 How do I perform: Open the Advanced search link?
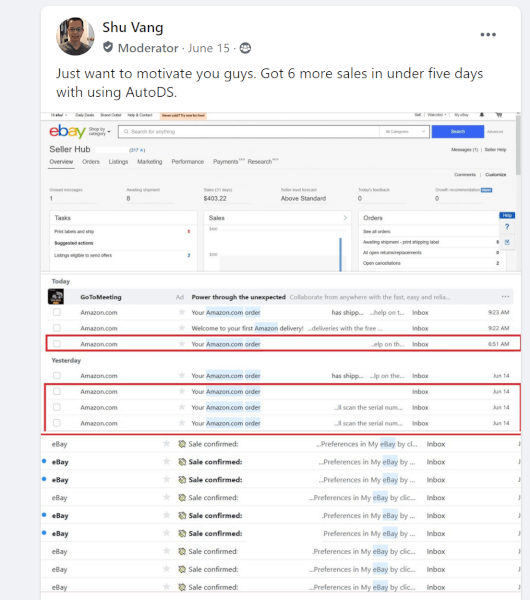[495, 131]
